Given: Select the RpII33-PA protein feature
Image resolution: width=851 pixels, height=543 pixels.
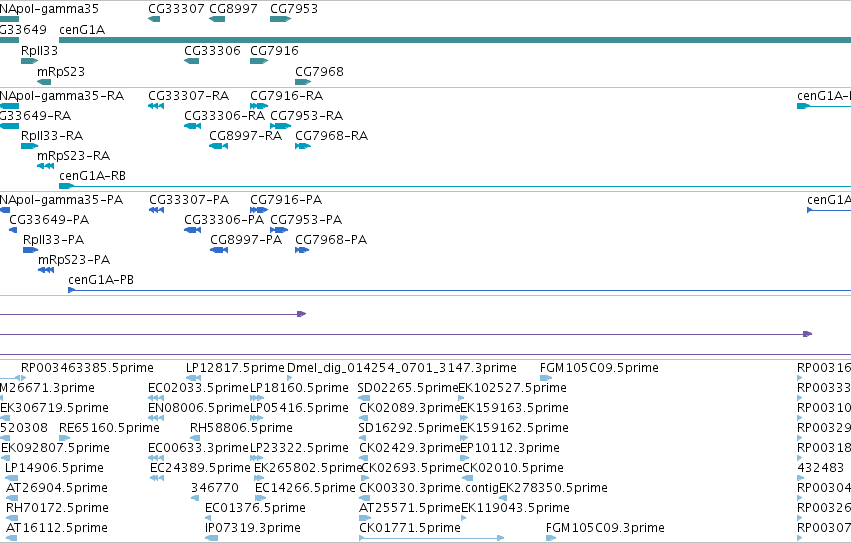Looking at the screenshot, I should (30, 250).
